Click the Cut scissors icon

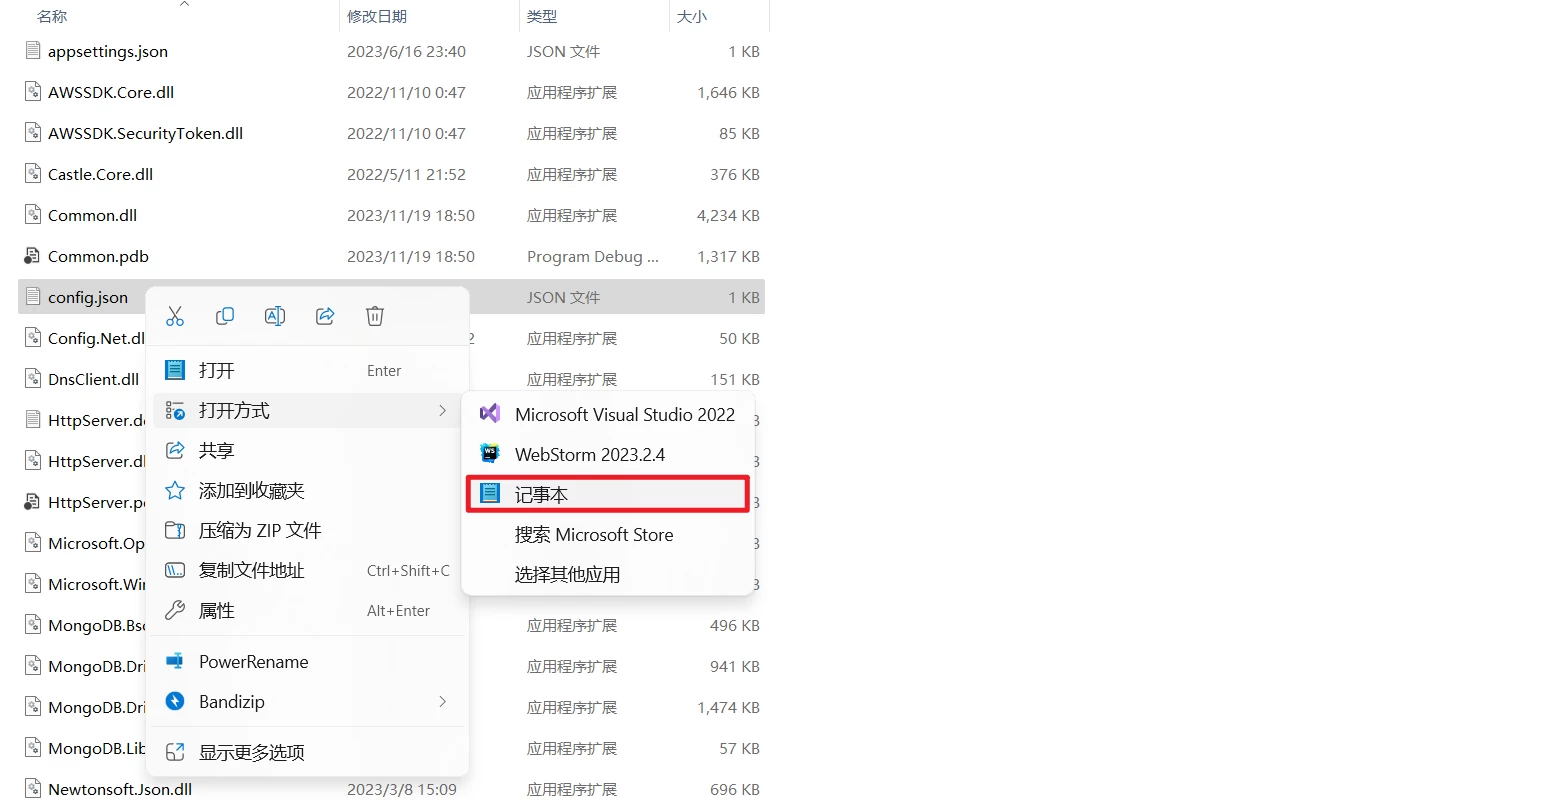point(175,317)
